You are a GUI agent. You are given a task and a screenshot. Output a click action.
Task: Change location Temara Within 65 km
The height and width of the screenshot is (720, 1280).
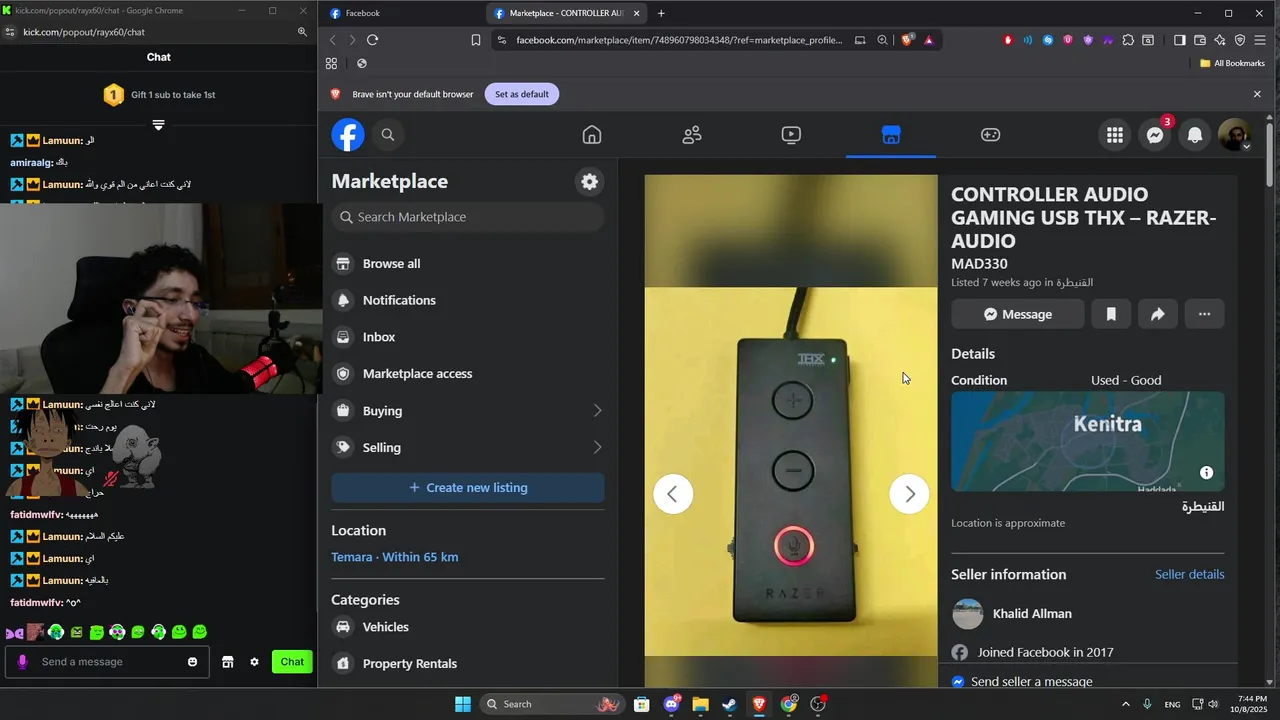(395, 557)
